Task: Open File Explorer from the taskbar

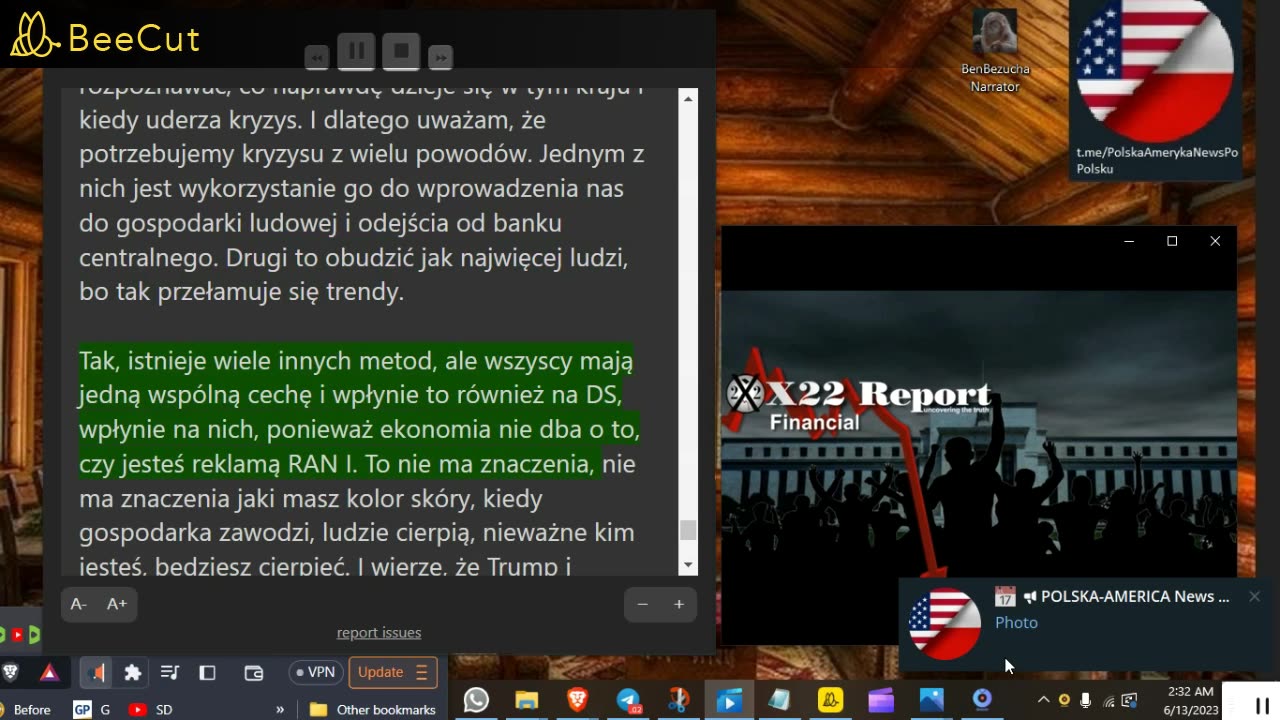Action: (527, 700)
